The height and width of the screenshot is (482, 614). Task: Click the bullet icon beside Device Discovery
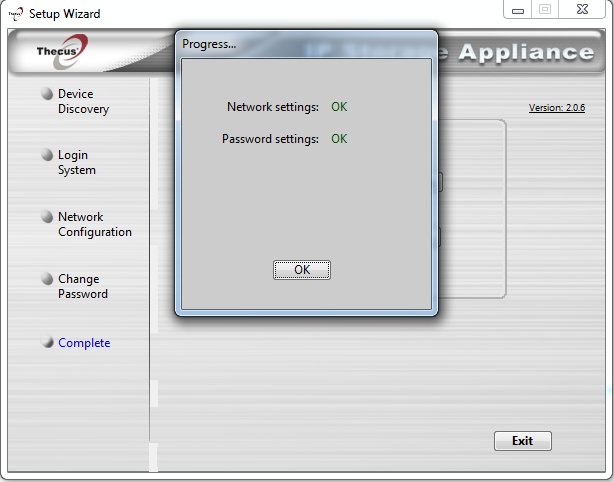pyautogui.click(x=46, y=94)
